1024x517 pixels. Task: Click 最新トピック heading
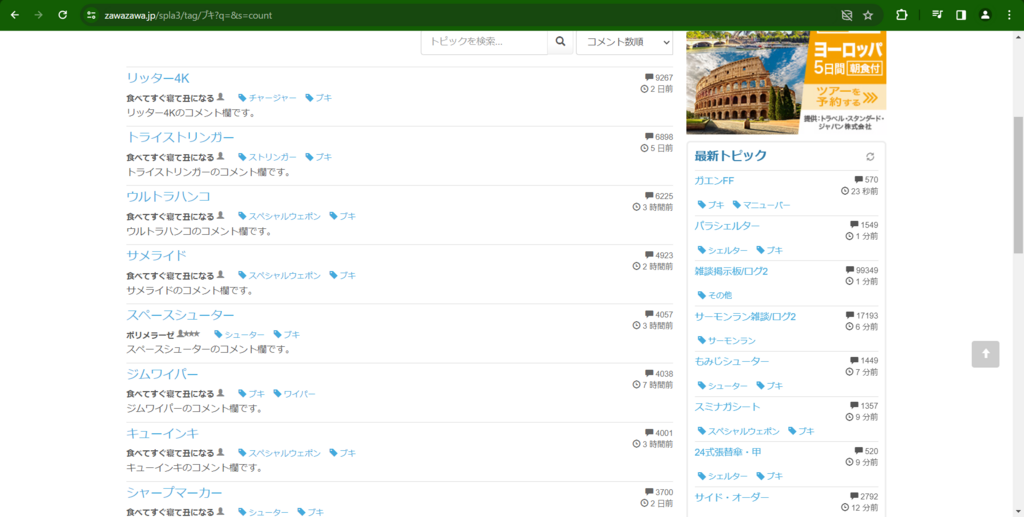tap(730, 156)
